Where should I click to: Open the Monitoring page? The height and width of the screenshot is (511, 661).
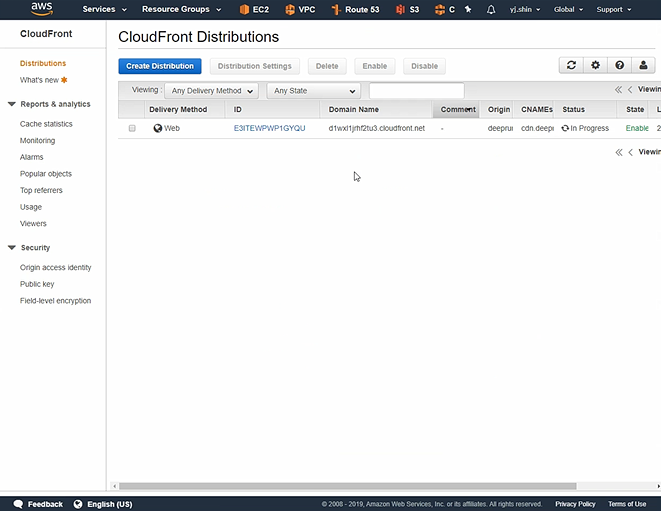point(37,140)
